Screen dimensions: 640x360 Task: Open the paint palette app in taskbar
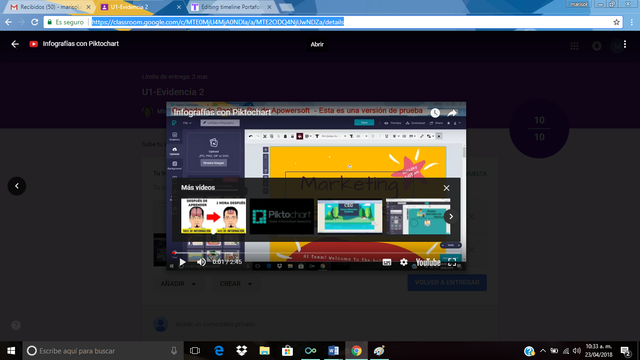379,351
